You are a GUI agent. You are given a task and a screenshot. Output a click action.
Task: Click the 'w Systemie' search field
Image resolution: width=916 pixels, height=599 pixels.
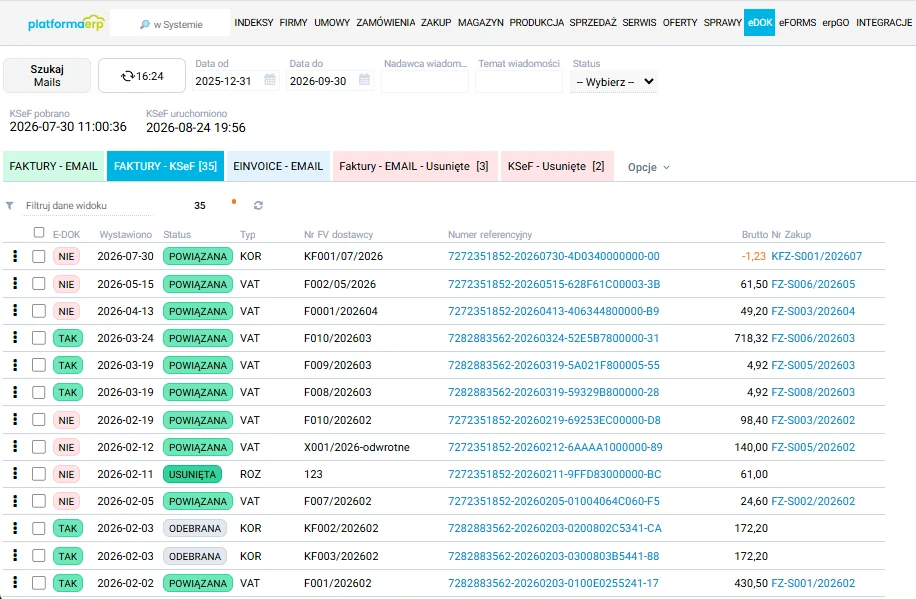point(170,23)
